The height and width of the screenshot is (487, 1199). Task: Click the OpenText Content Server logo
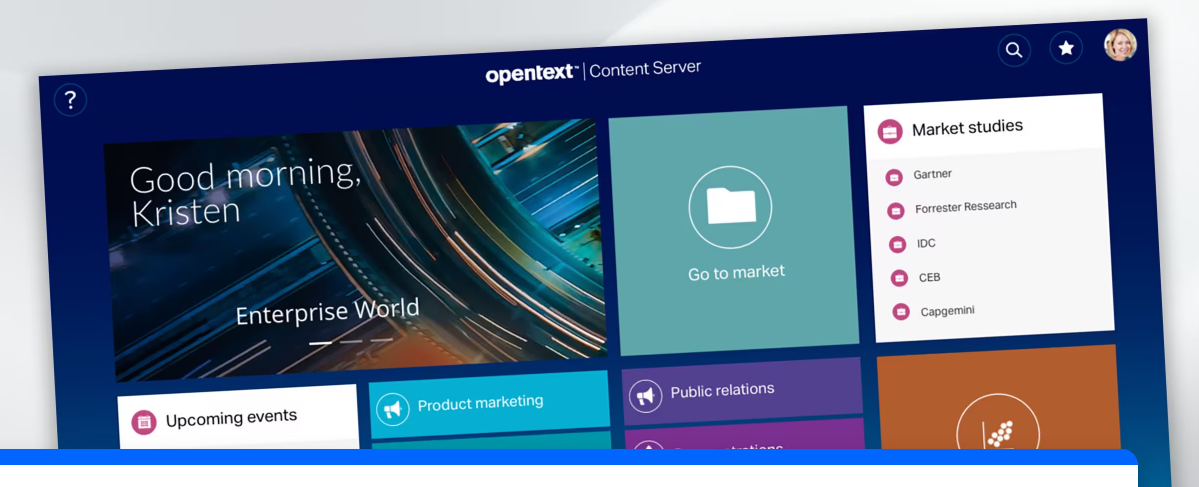(593, 72)
